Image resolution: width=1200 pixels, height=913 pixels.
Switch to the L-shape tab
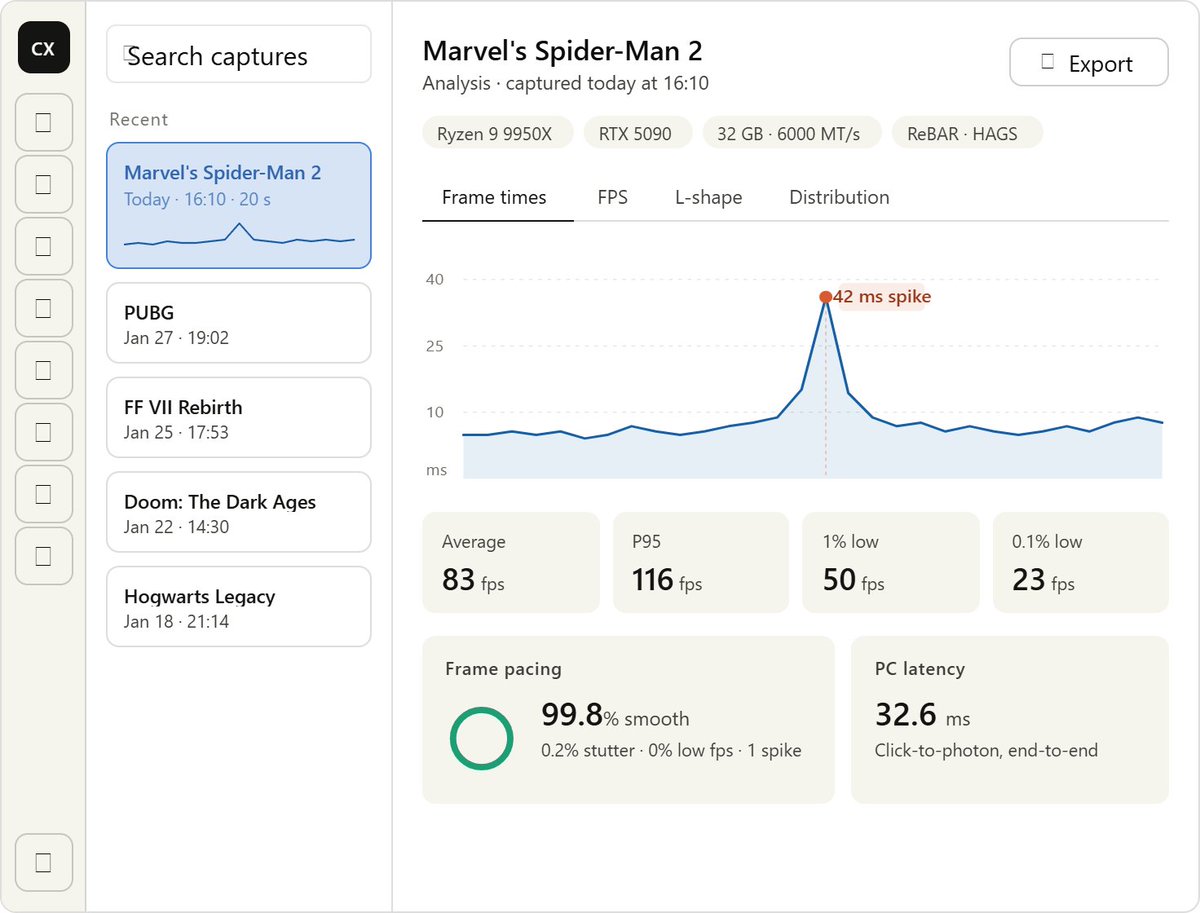[709, 197]
